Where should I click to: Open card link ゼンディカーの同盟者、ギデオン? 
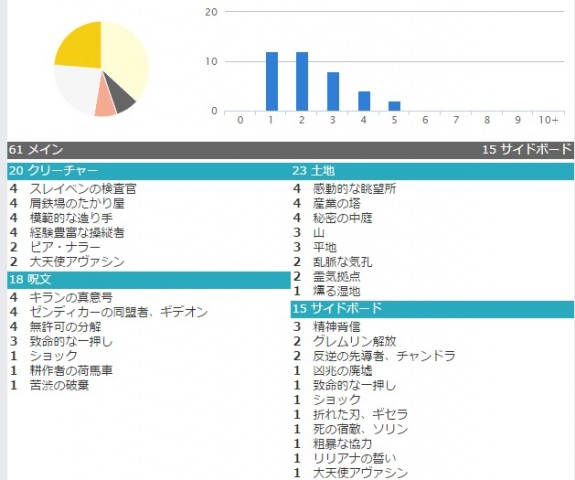tap(118, 312)
